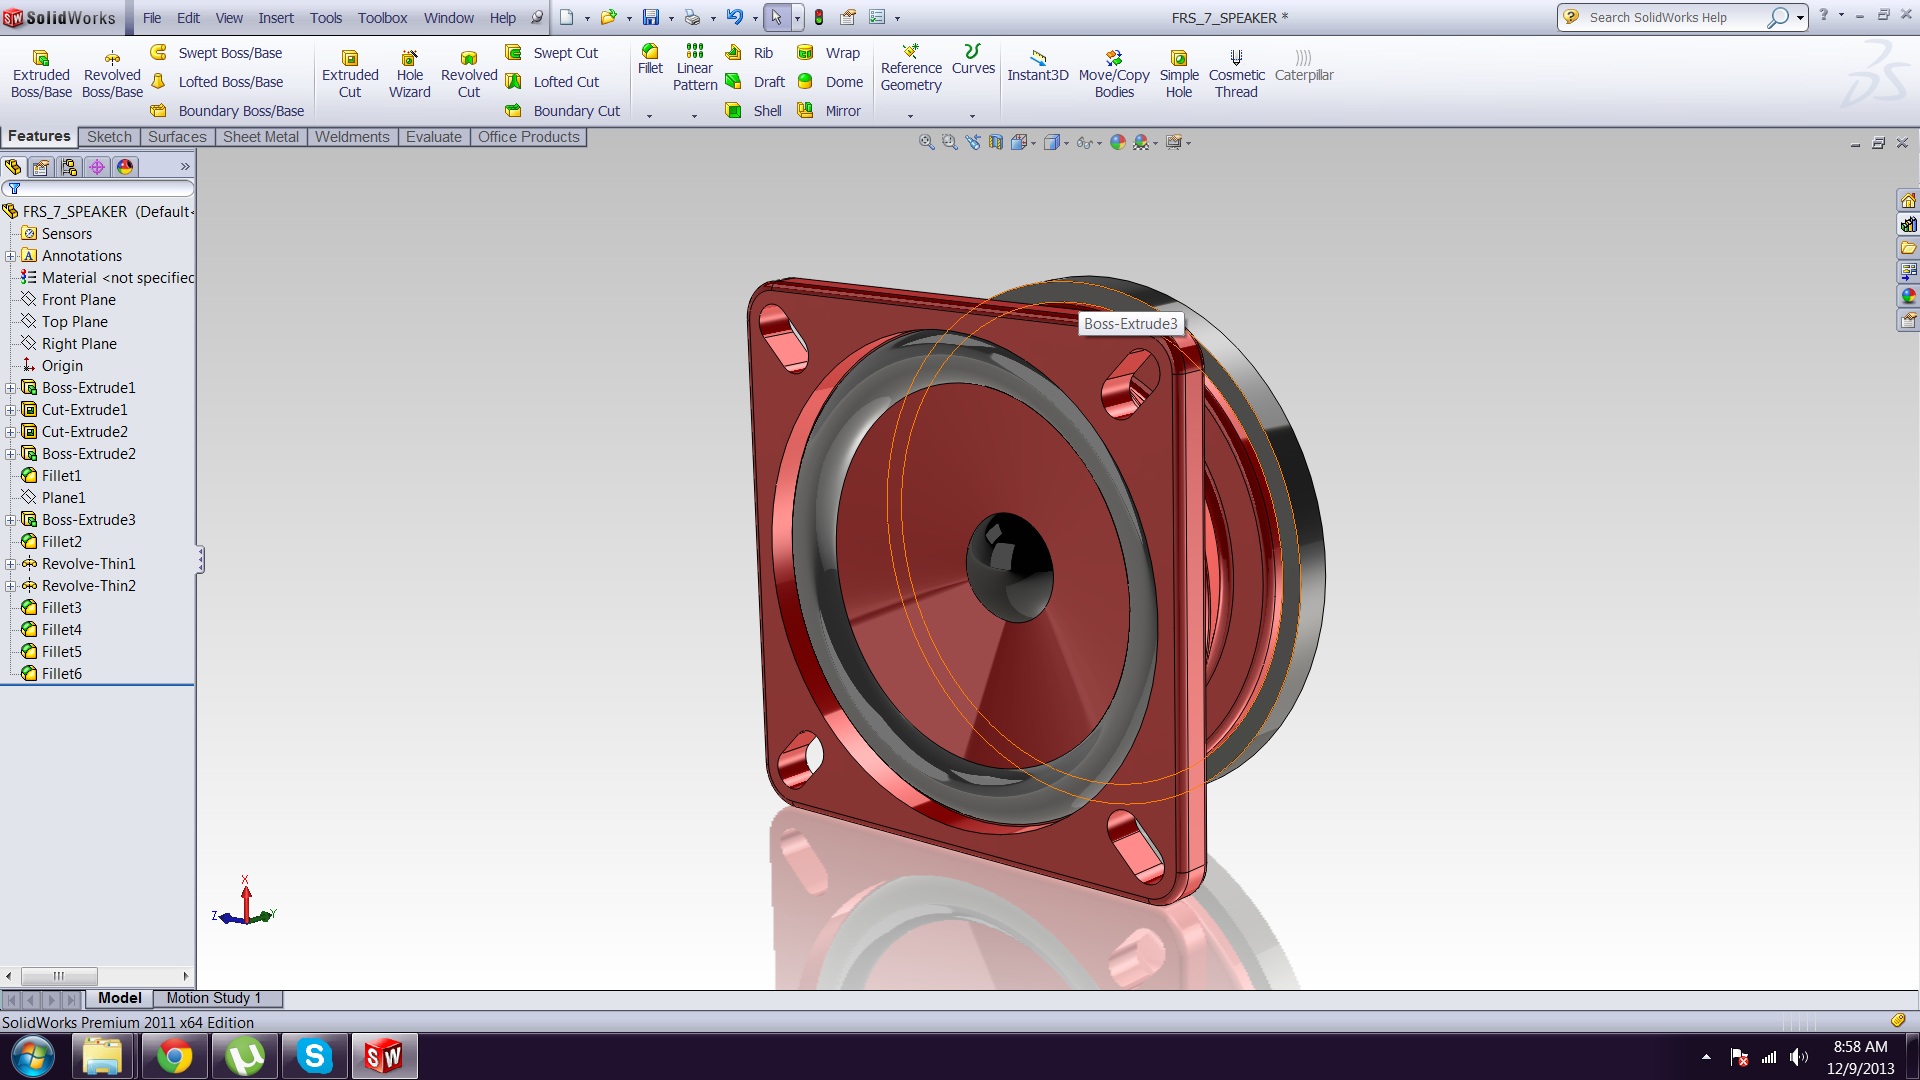Activate the Rib tool
This screenshot has height=1080, width=1920.
pos(749,53)
